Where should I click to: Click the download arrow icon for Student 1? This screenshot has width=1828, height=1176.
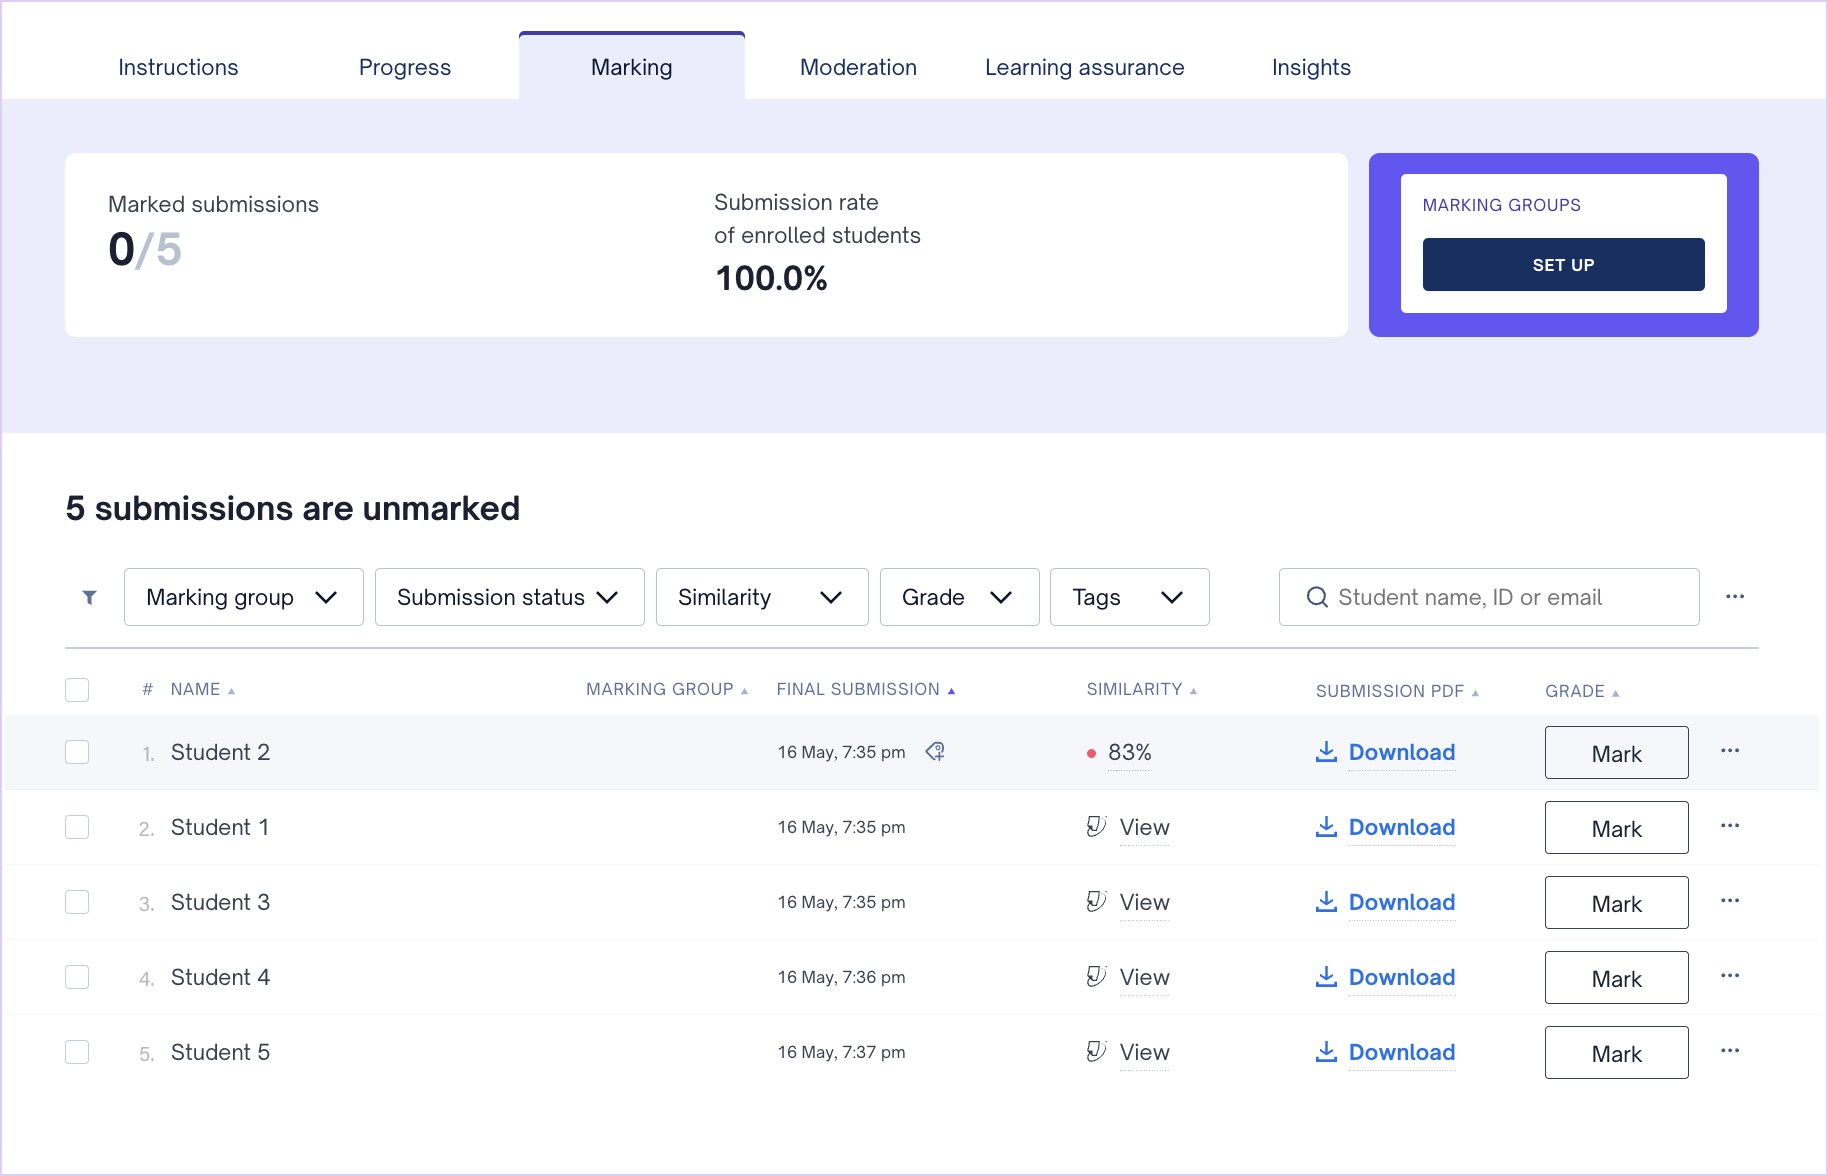click(1326, 827)
